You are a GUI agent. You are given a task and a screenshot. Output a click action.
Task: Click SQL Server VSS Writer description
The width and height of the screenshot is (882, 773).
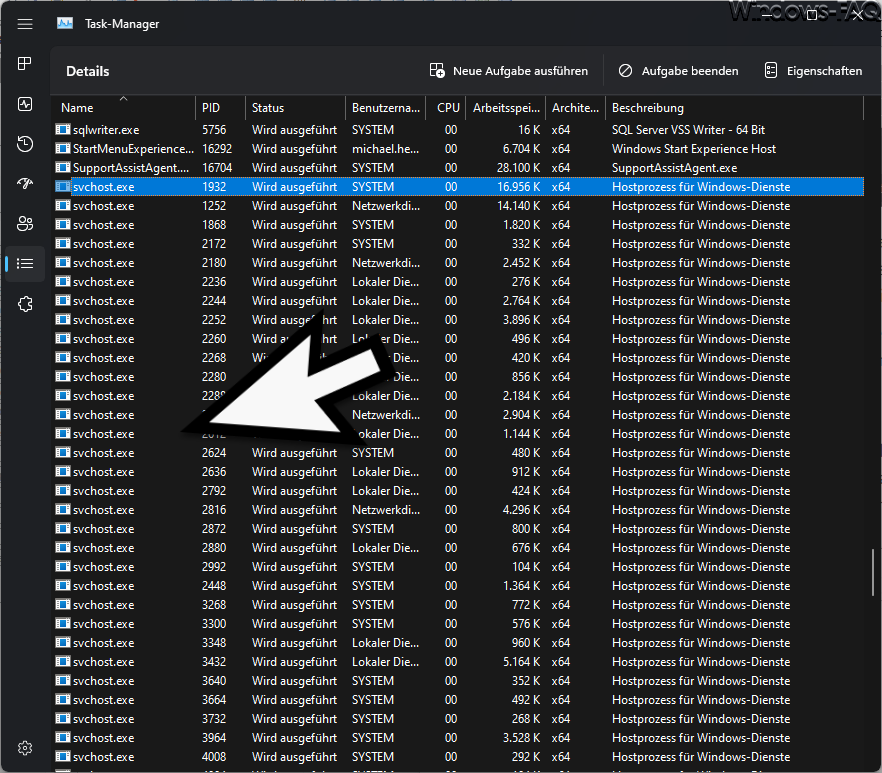pyautogui.click(x=688, y=129)
